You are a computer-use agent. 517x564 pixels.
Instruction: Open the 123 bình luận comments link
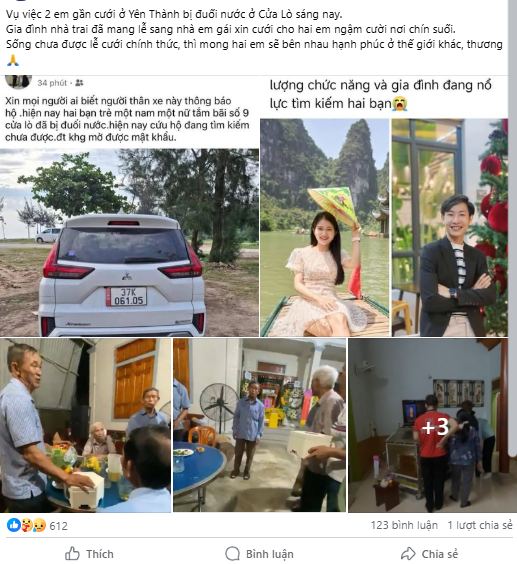click(404, 525)
